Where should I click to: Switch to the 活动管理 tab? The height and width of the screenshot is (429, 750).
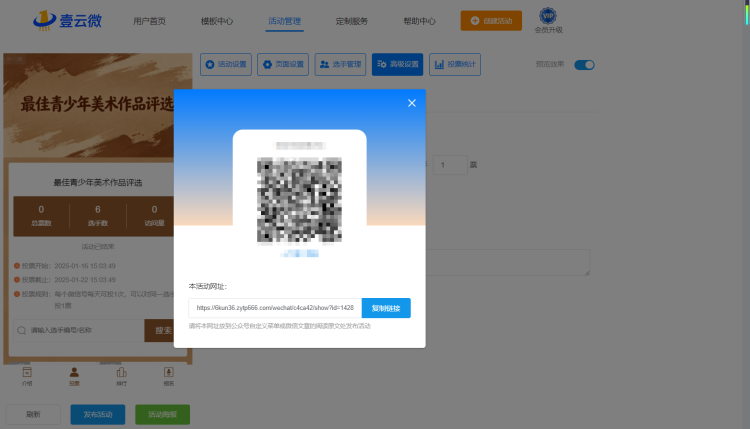(284, 21)
